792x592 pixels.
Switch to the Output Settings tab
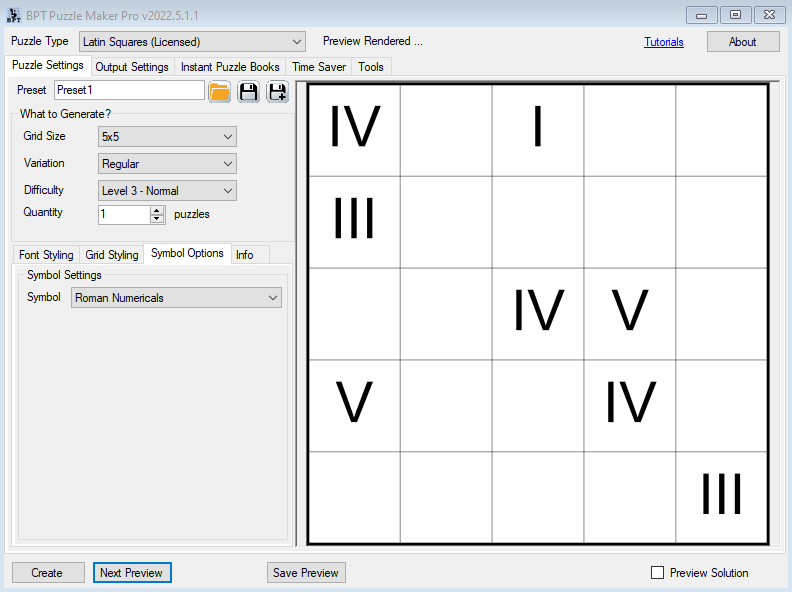(132, 67)
